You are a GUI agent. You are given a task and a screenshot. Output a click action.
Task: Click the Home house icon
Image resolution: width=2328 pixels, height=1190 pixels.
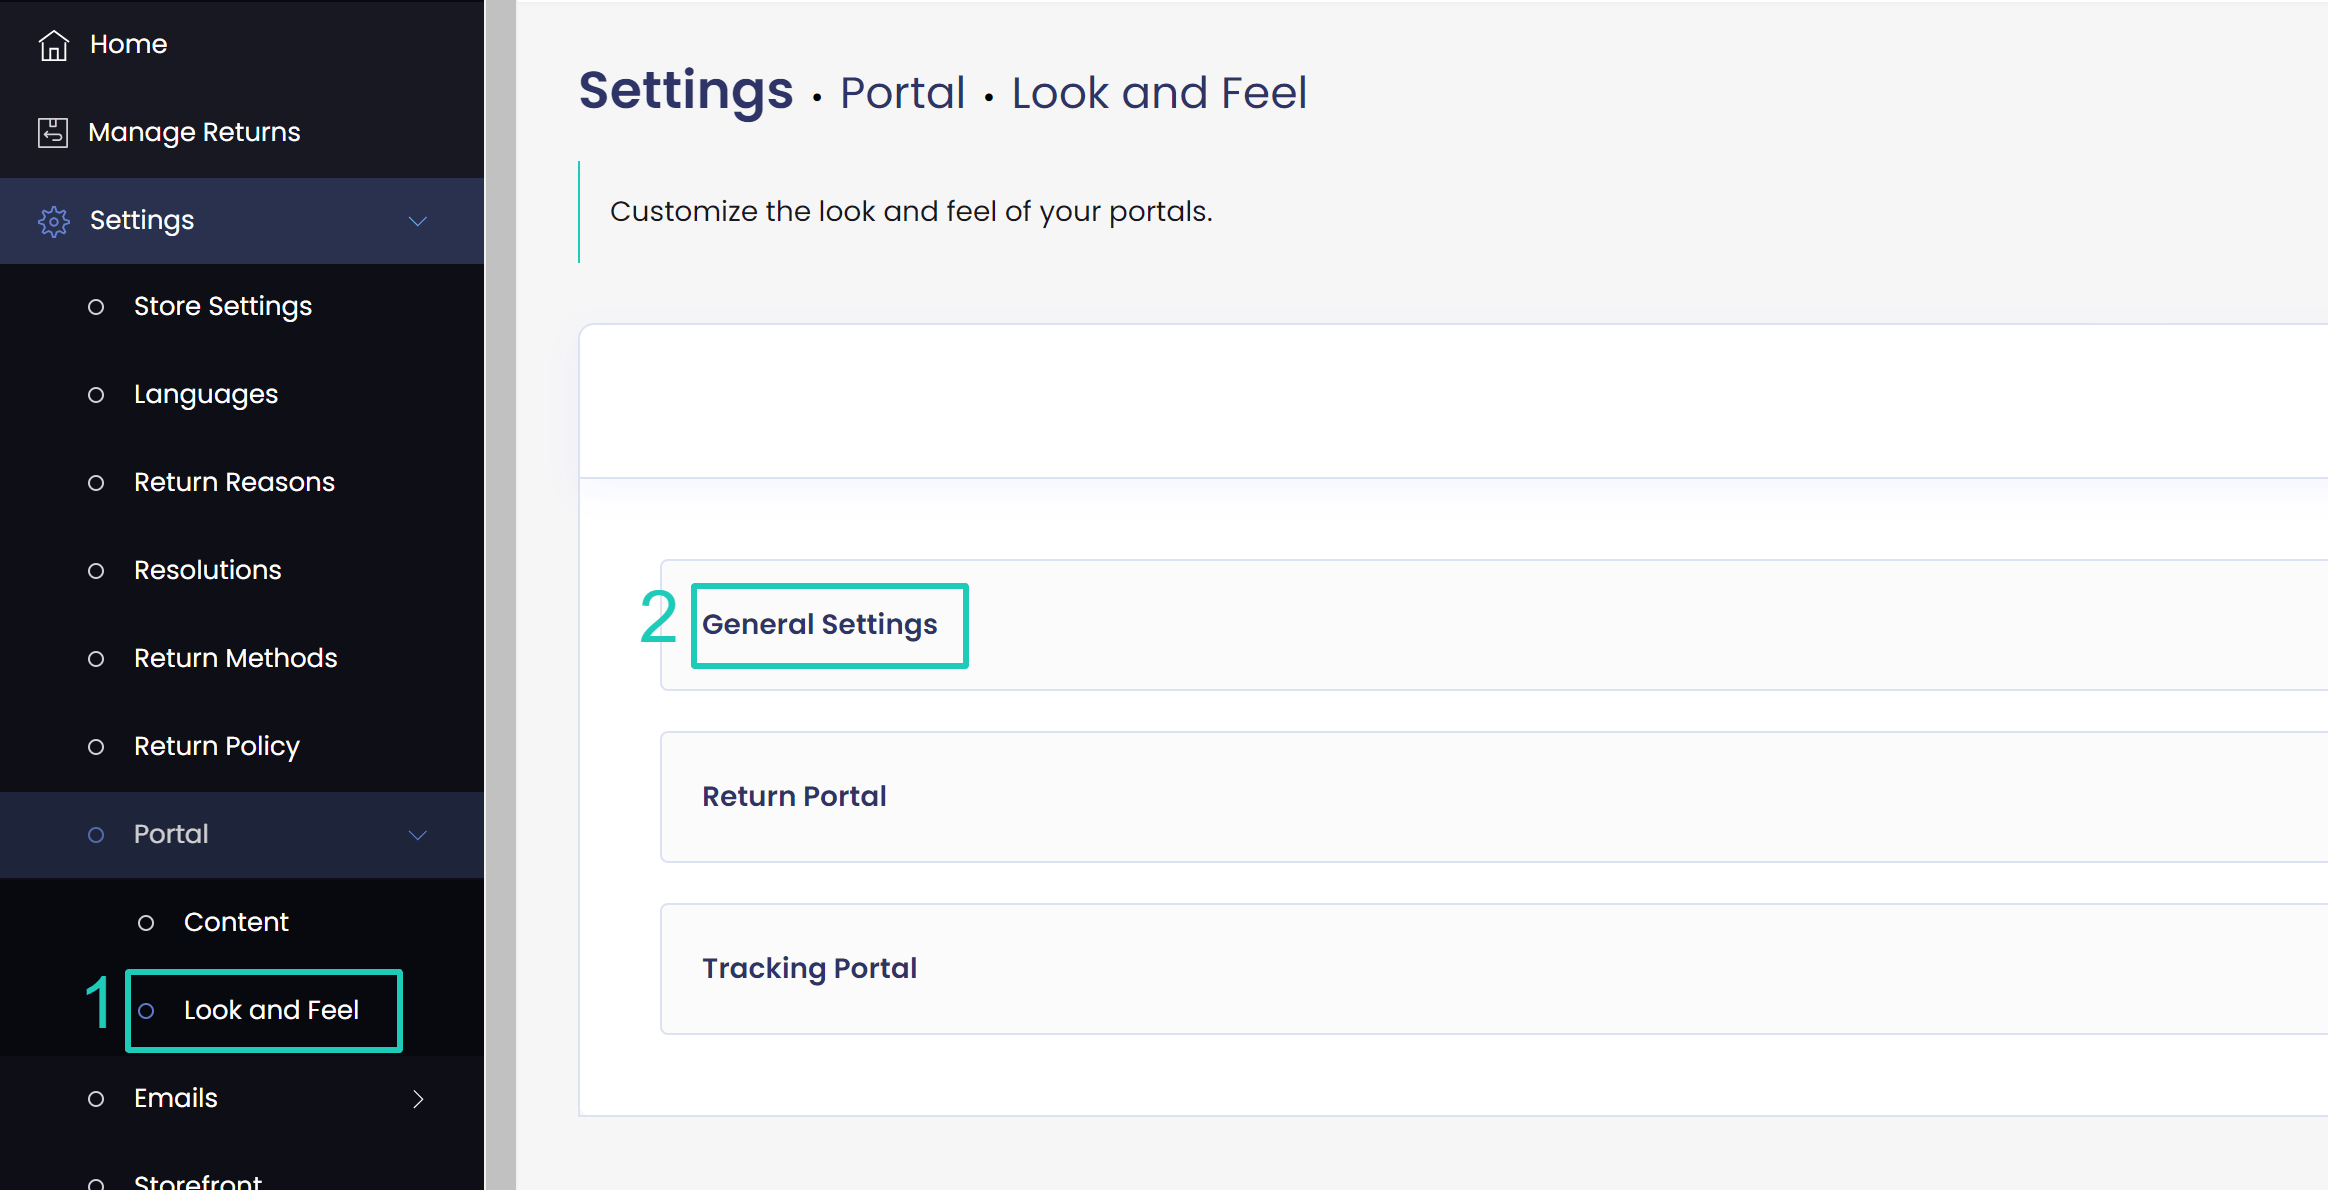(54, 45)
